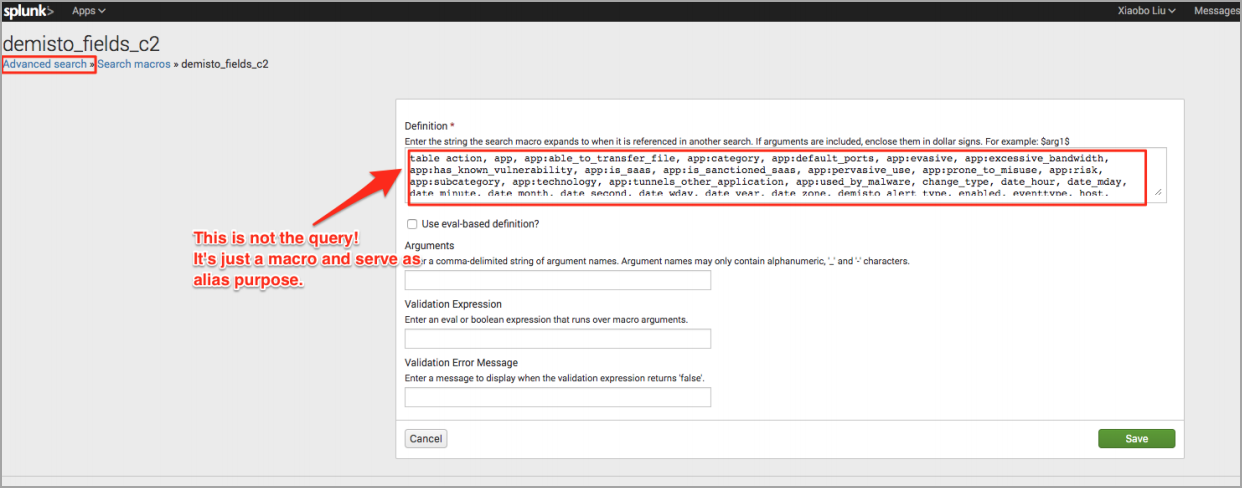
Task: Click demisto_fields_c2 in the breadcrumb trail
Action: click(224, 64)
